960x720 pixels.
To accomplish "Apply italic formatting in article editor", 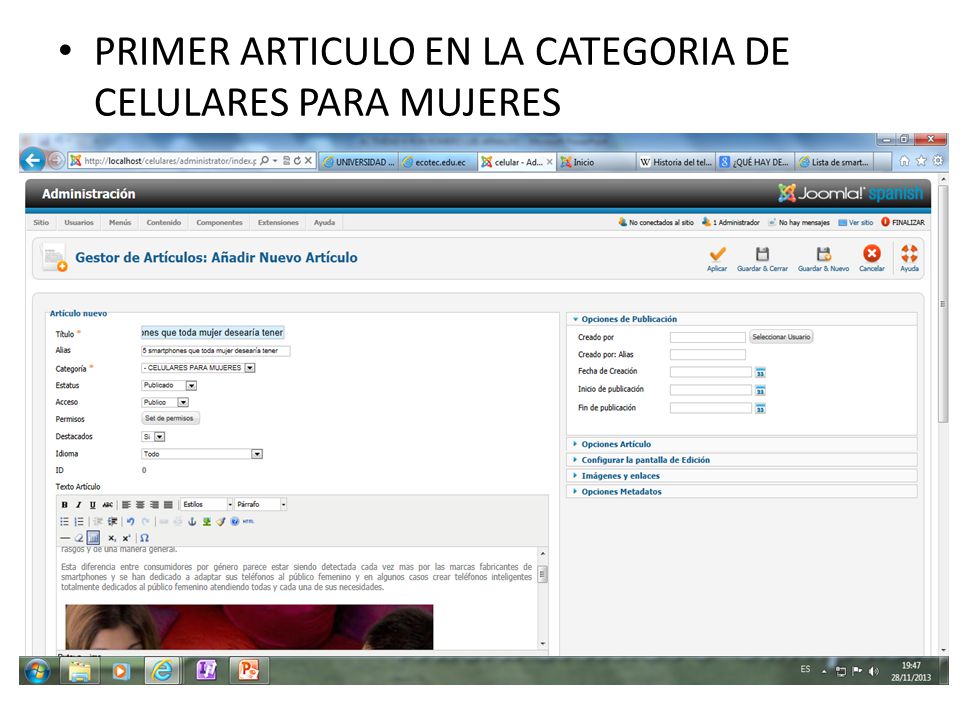I will click(78, 505).
